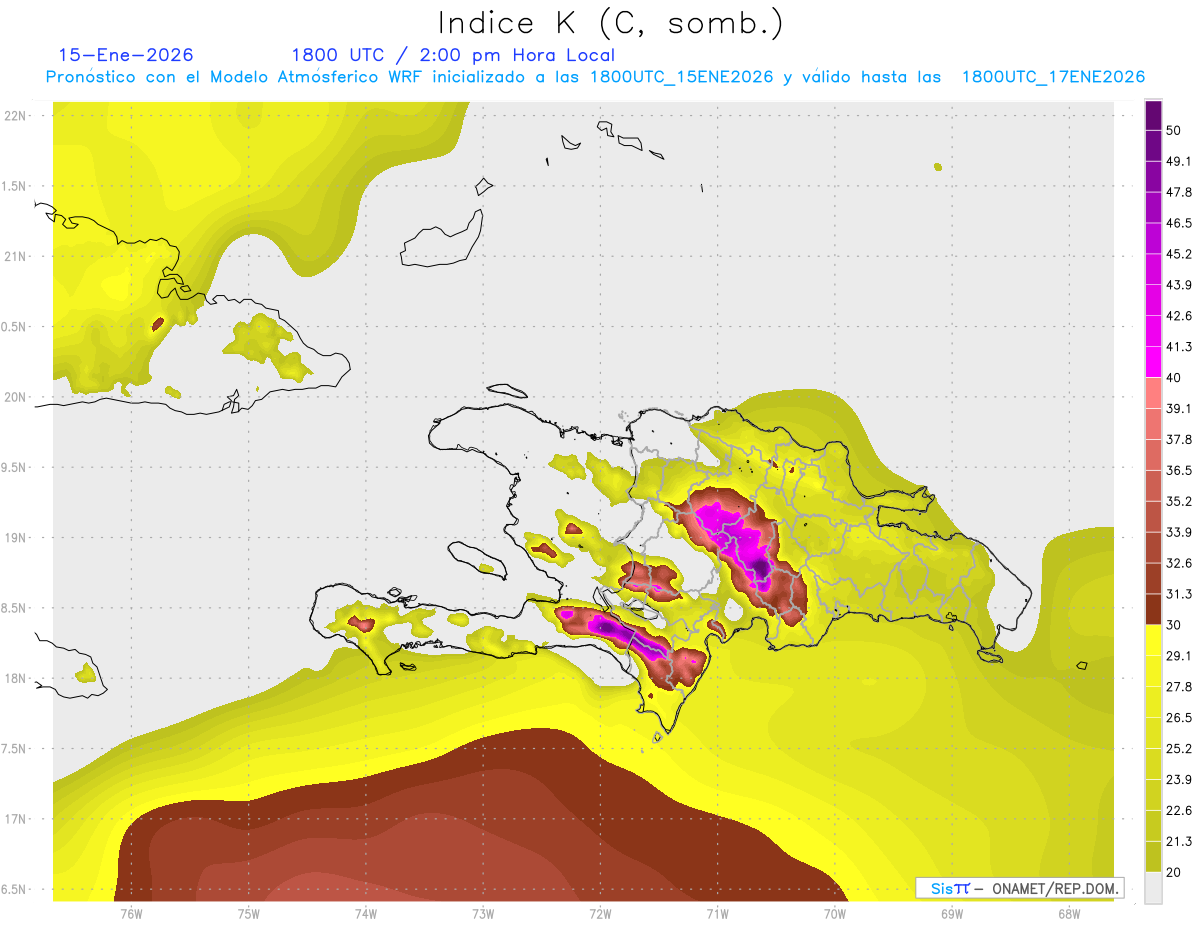Select the colorbar value "20"
This screenshot has height=927, width=1200.
point(1173,872)
